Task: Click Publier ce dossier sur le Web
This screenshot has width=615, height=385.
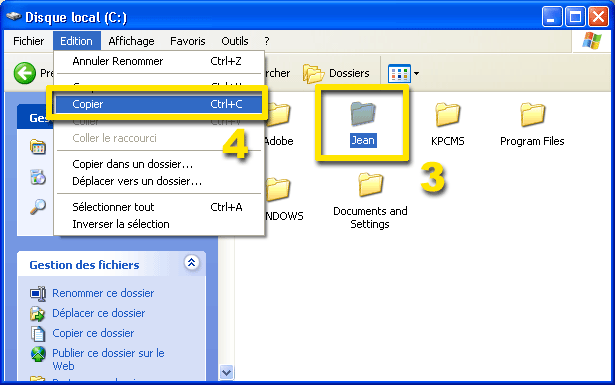Action: coord(108,360)
